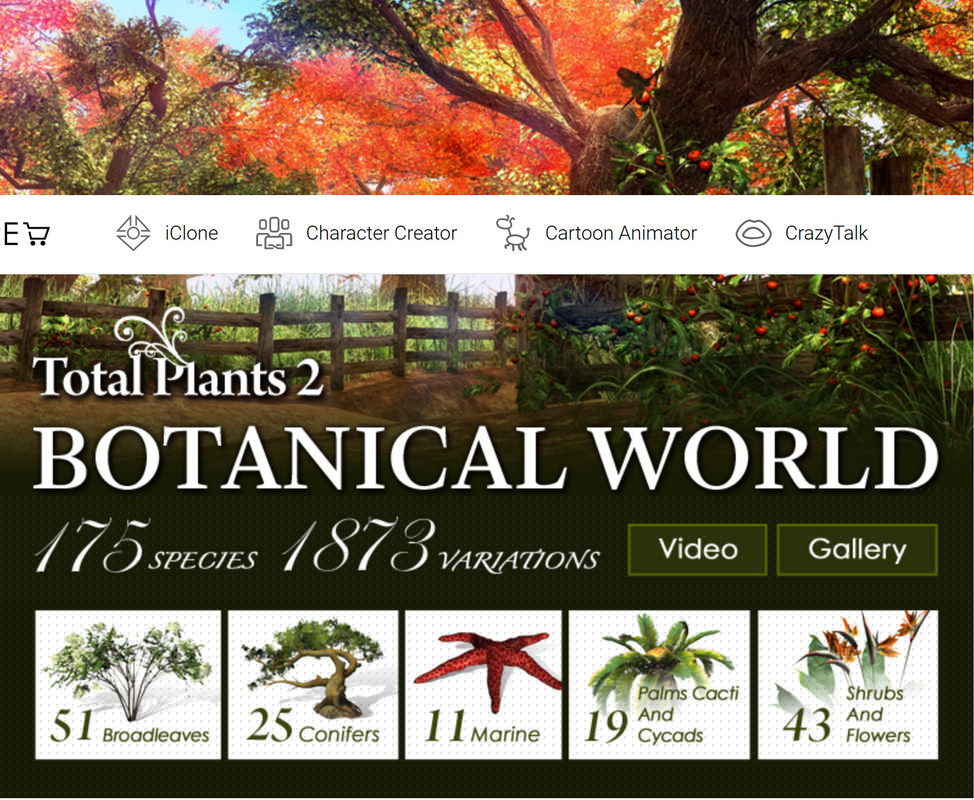Click the Character Creator people icon
Image resolution: width=974 pixels, height=800 pixels.
coord(274,233)
